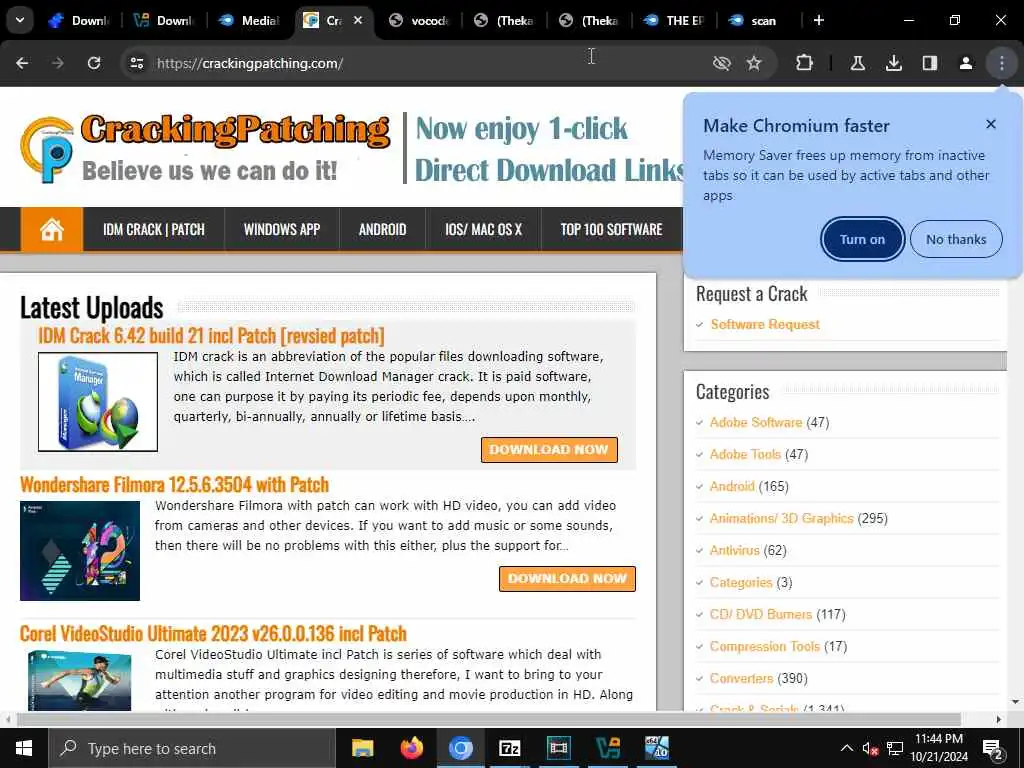Decline Memory Saver with No thanks
This screenshot has height=768, width=1024.
pos(956,239)
